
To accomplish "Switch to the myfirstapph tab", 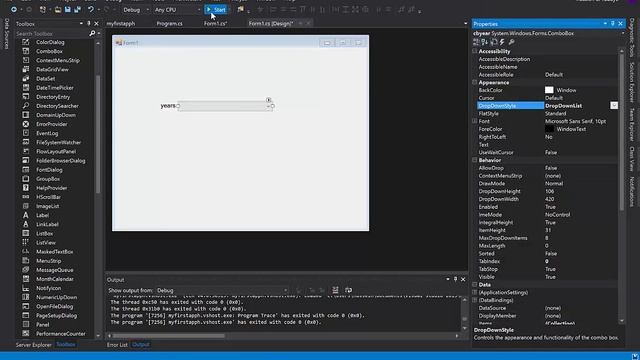I will [121, 24].
